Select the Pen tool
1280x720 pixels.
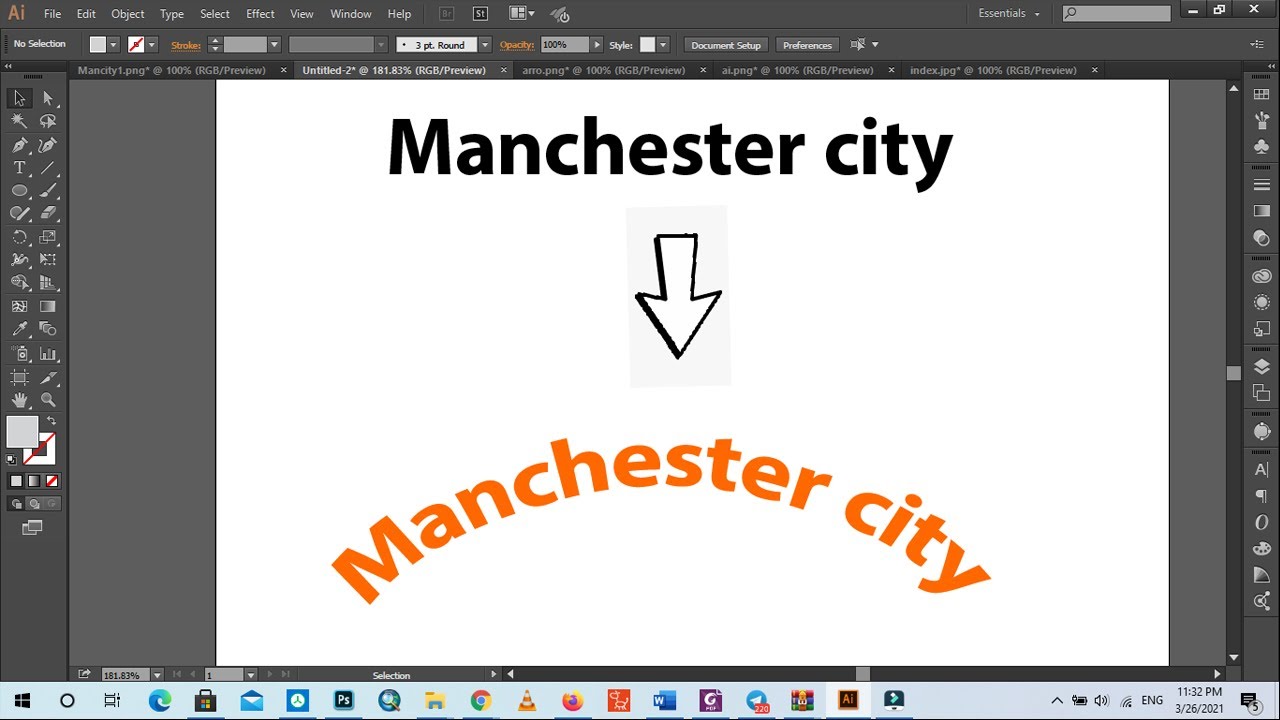19,145
